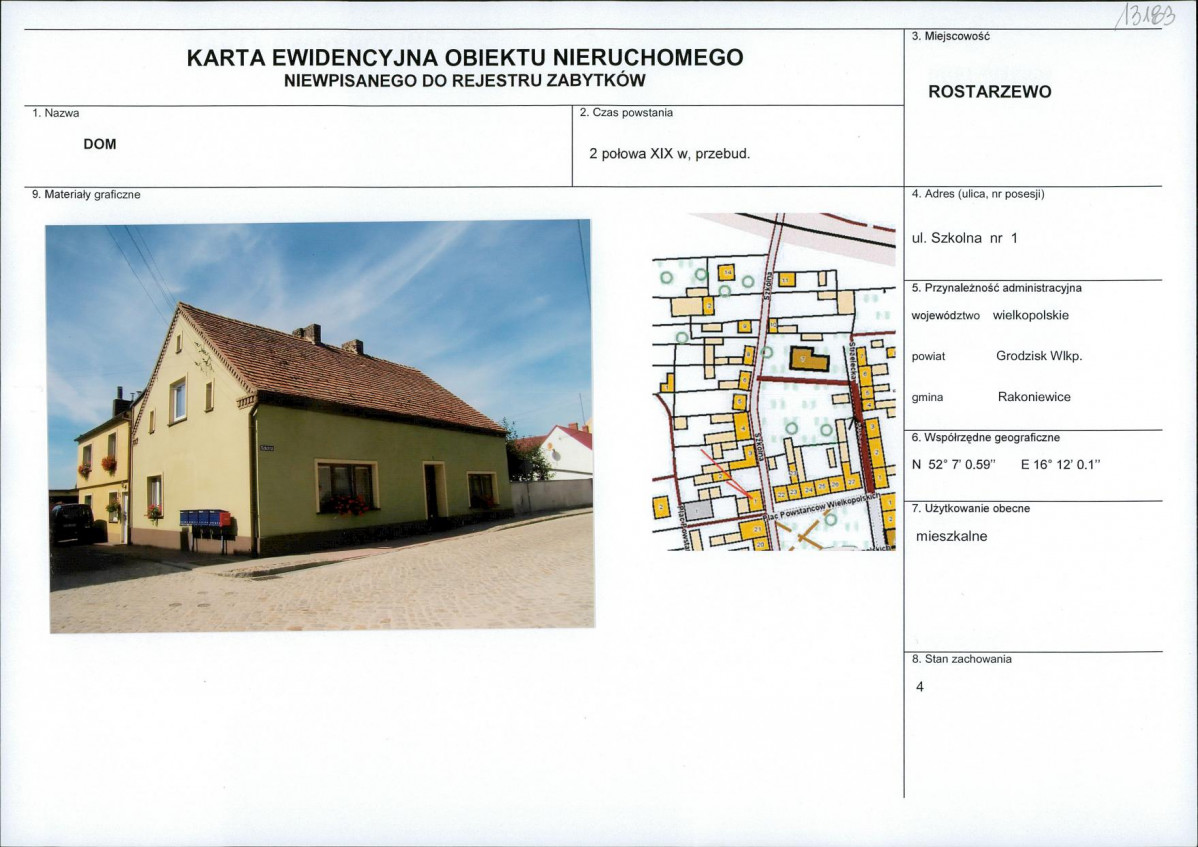
Task: Click the longitude "E 16° 12' 0.1''"
Action: 1060,464
